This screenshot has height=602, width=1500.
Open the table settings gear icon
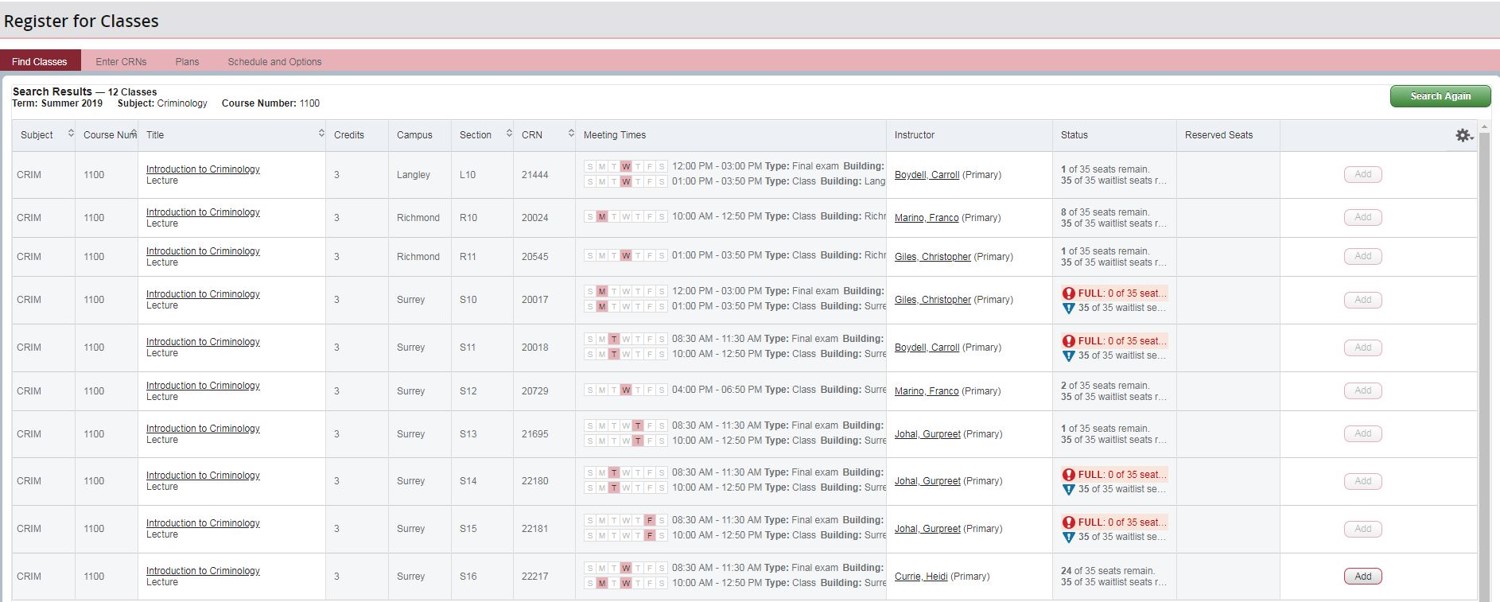click(x=1463, y=135)
